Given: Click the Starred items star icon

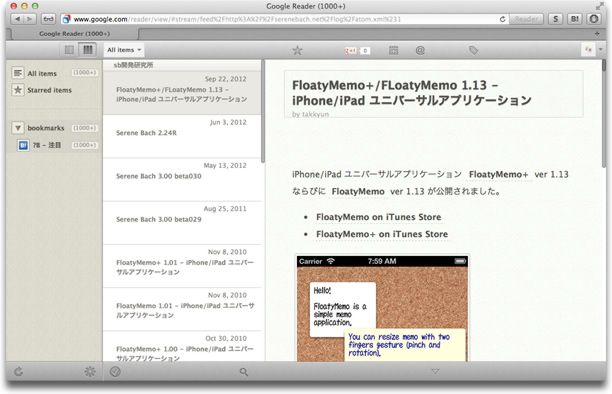Looking at the screenshot, I should coord(18,90).
